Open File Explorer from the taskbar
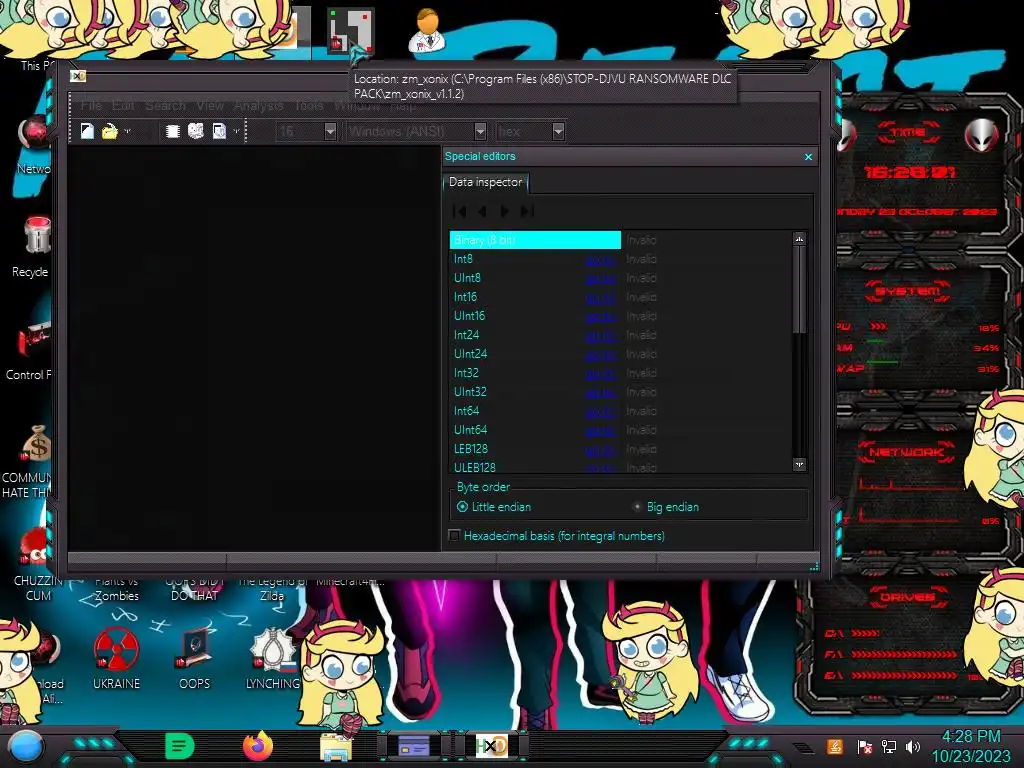 tap(336, 747)
